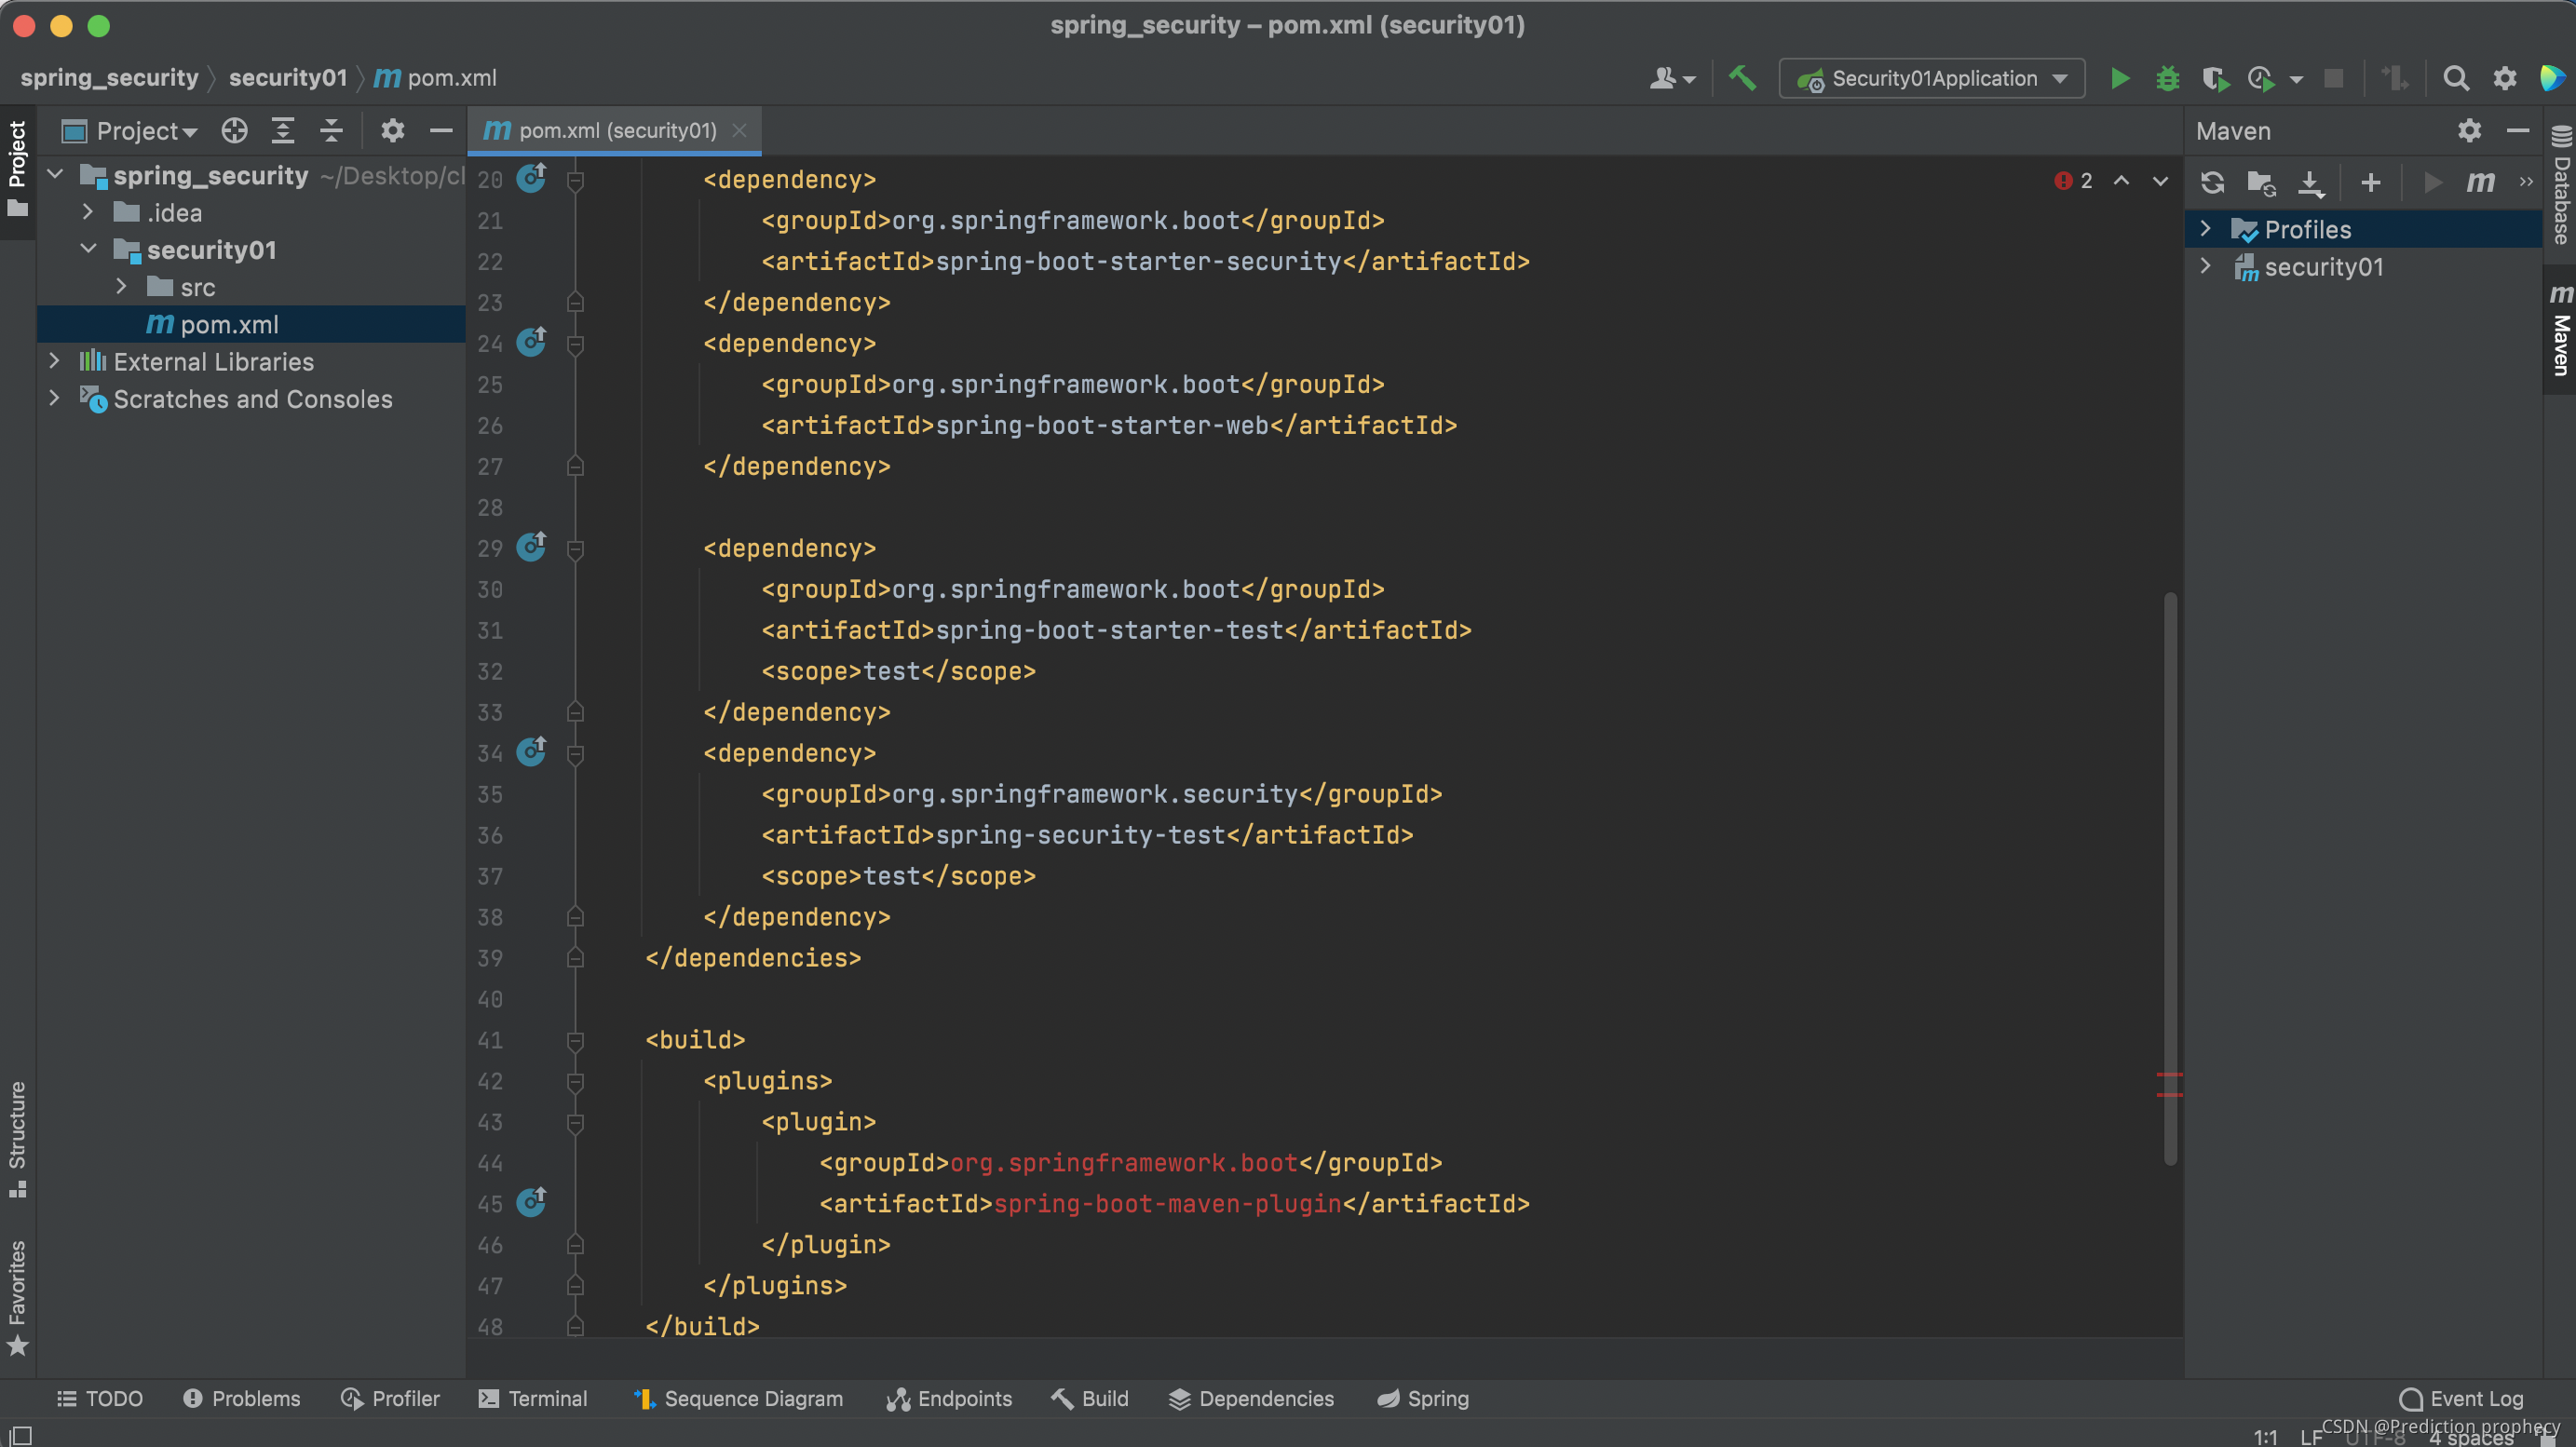
Task: Toggle the Favorites side panel
Action: click(x=17, y=1297)
